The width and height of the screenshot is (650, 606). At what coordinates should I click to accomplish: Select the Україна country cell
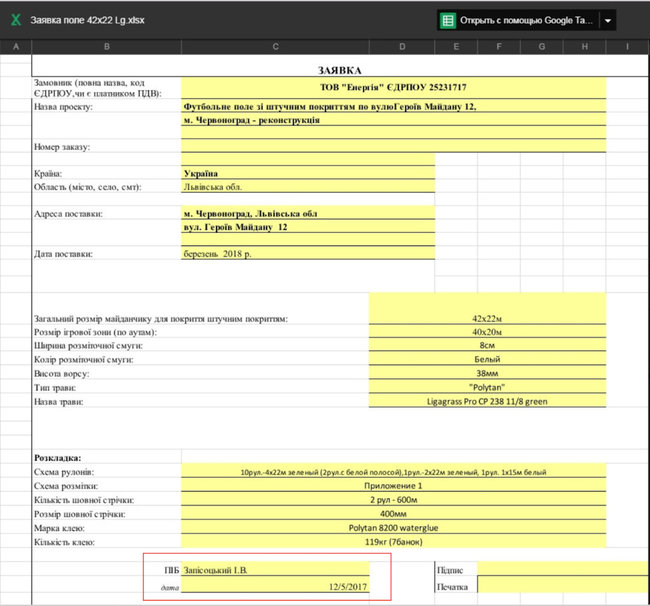307,172
